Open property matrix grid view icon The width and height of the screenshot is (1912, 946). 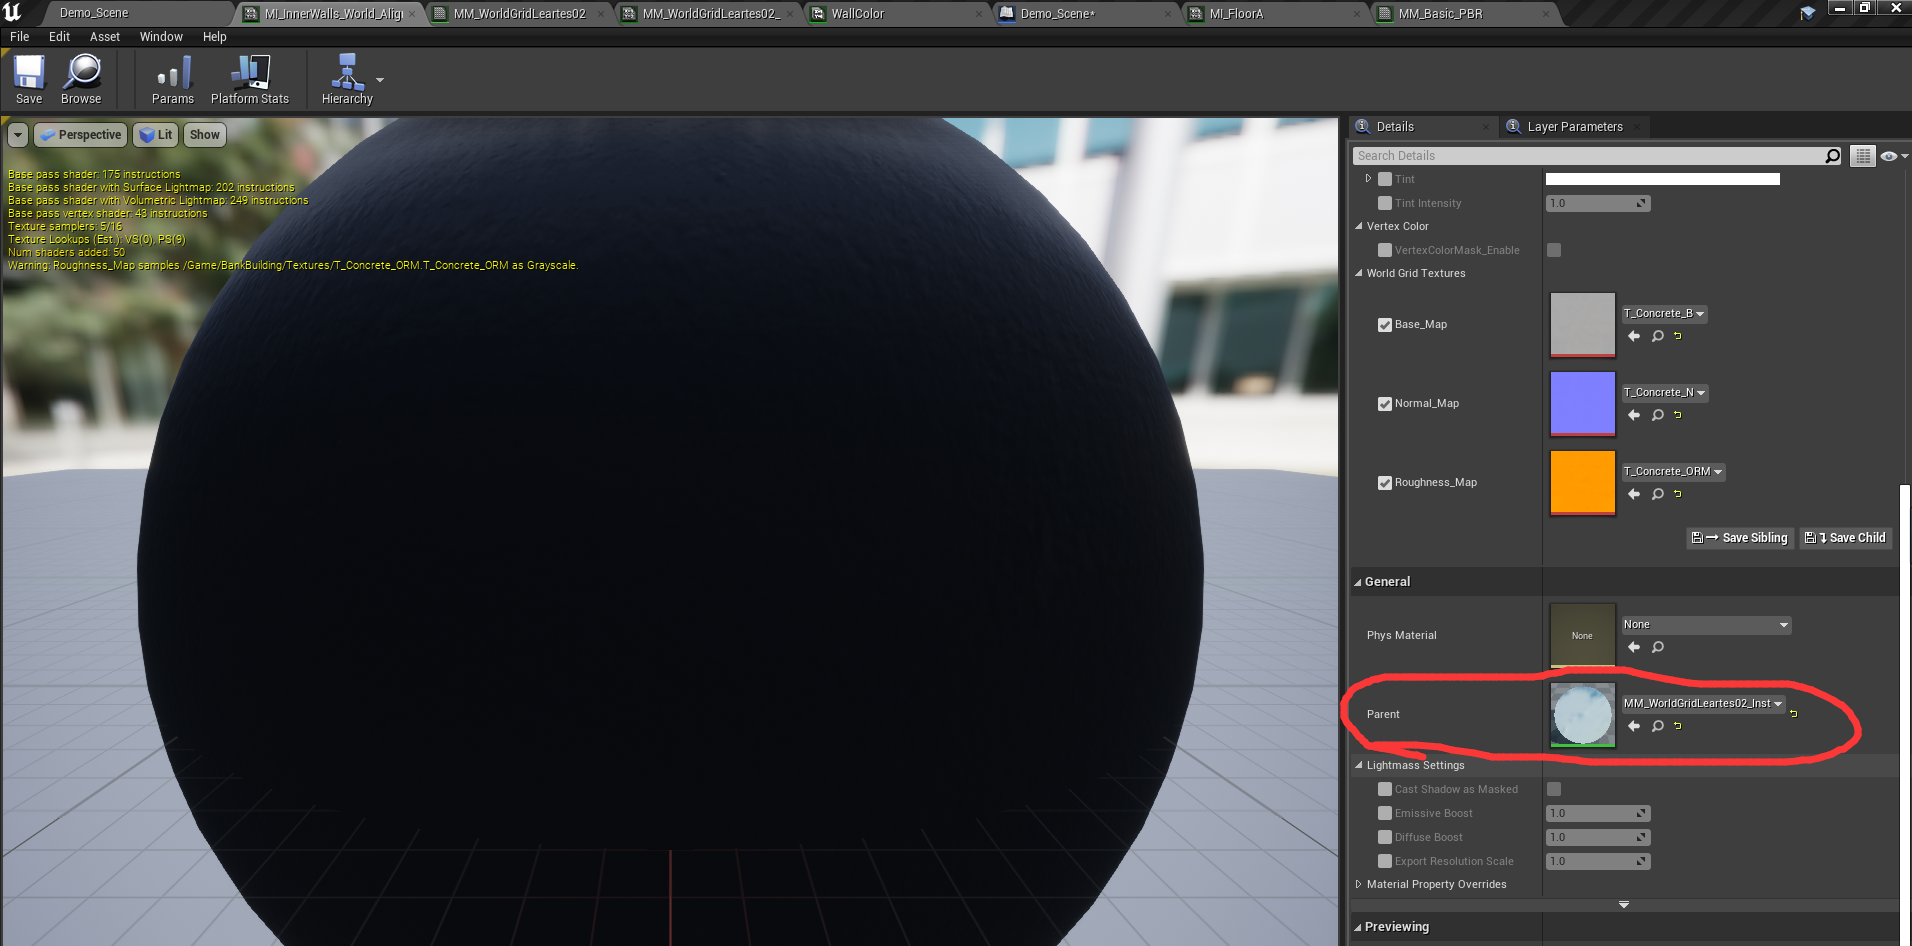[1862, 156]
